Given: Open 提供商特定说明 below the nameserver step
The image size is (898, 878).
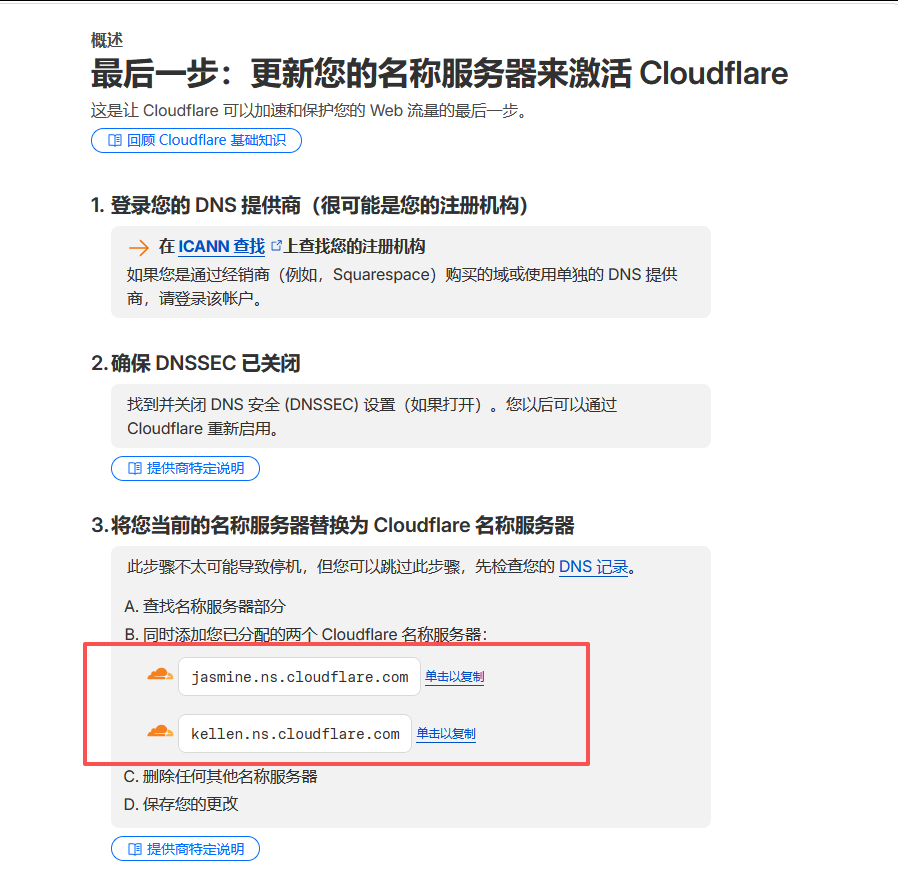Looking at the screenshot, I should [185, 849].
